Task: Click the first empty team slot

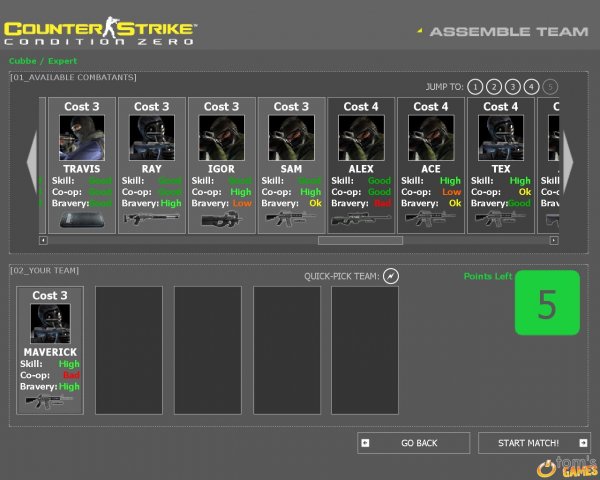Action: click(129, 350)
